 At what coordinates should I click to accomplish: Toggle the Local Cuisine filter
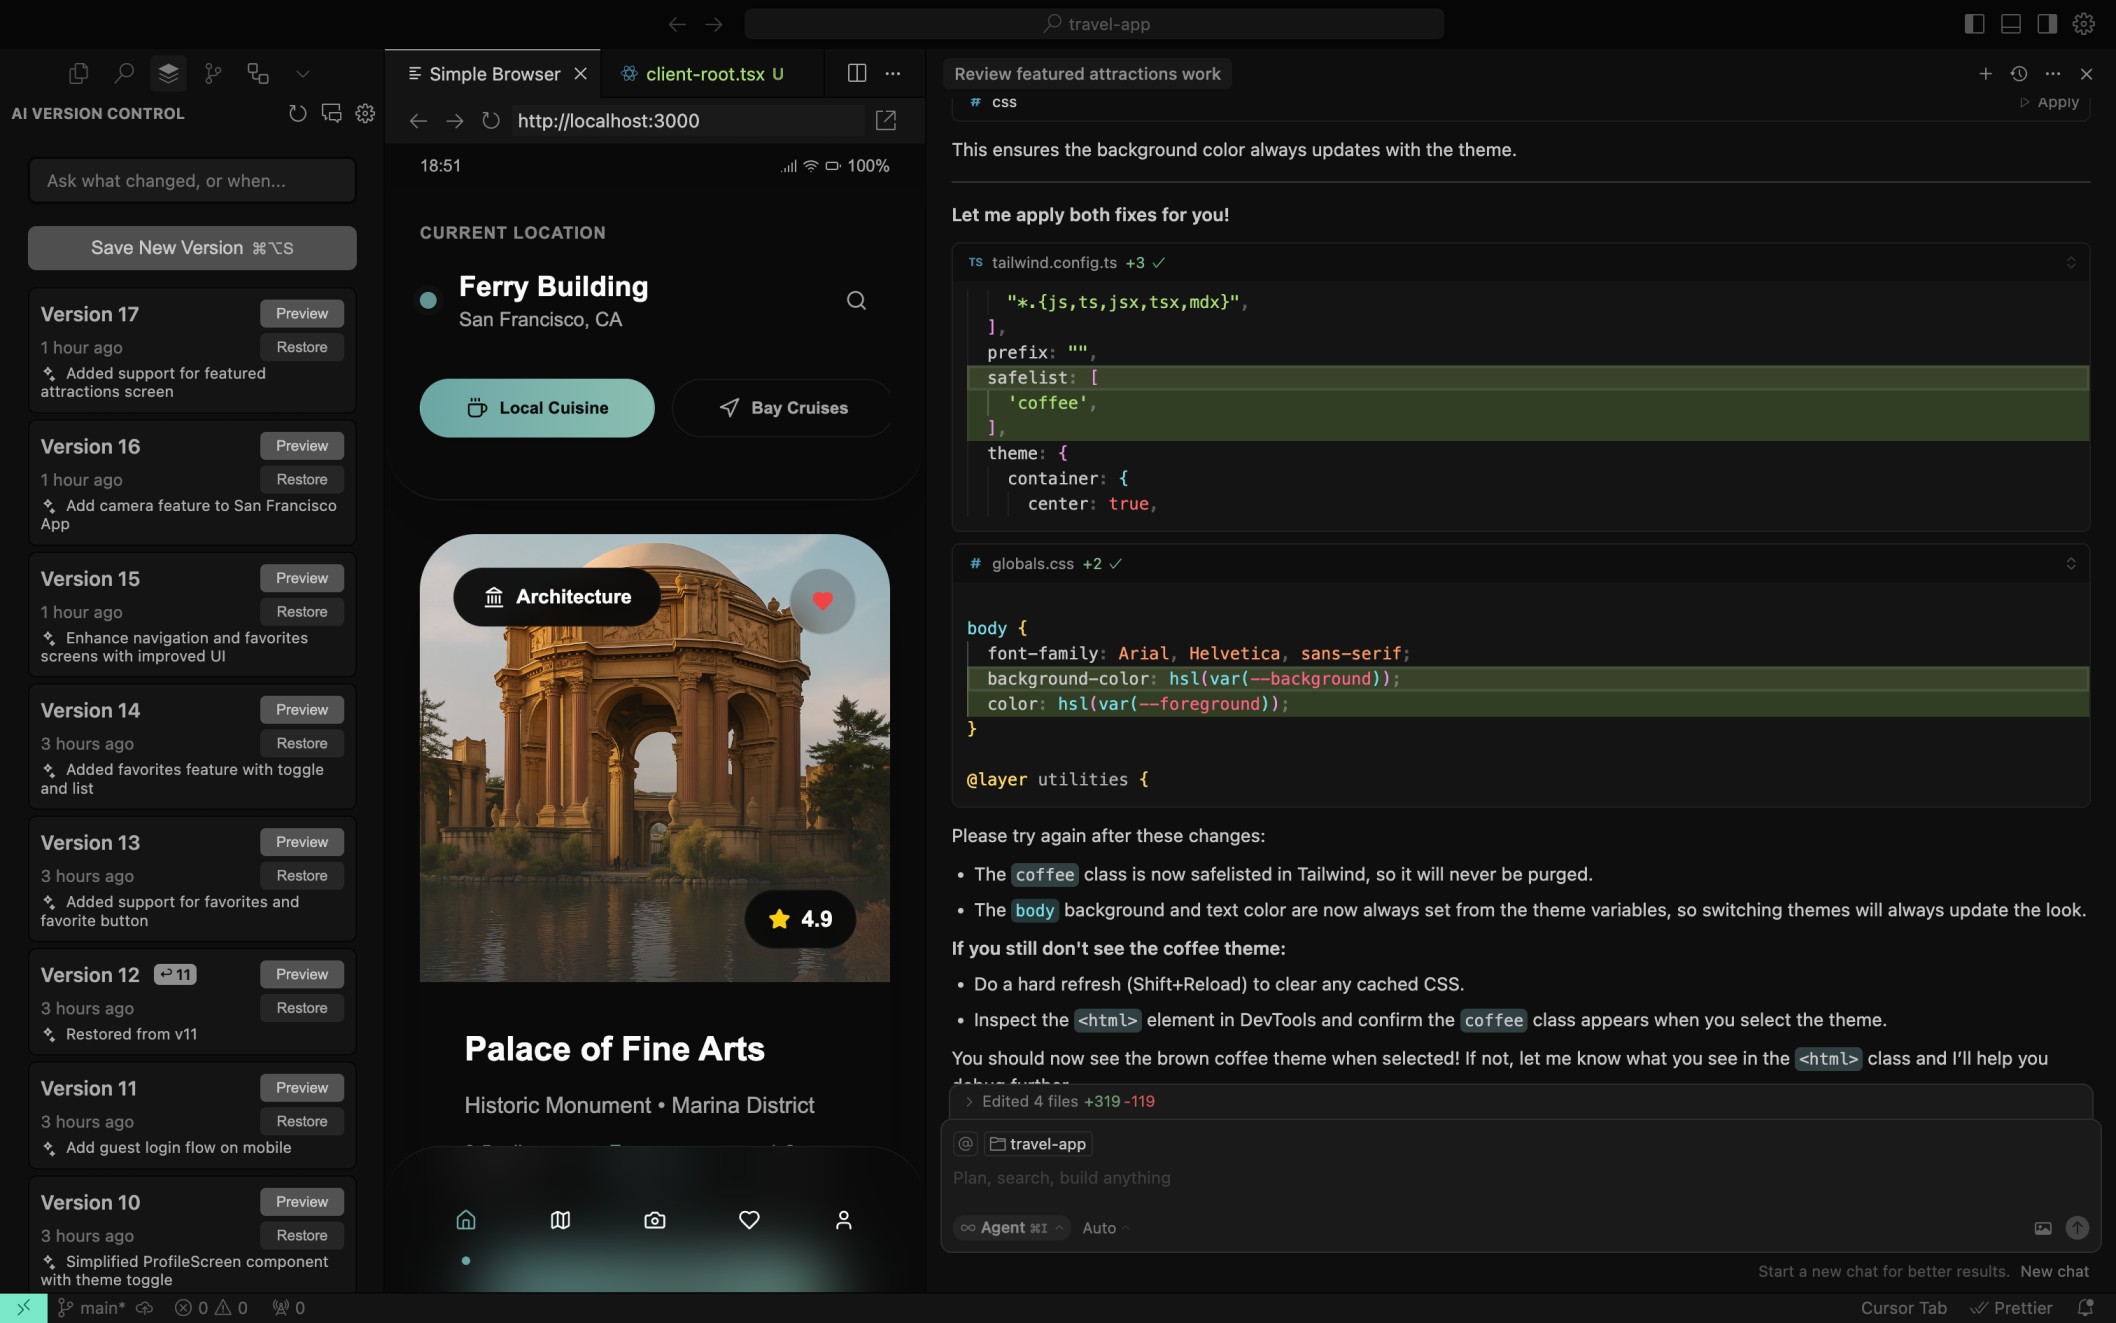536,407
